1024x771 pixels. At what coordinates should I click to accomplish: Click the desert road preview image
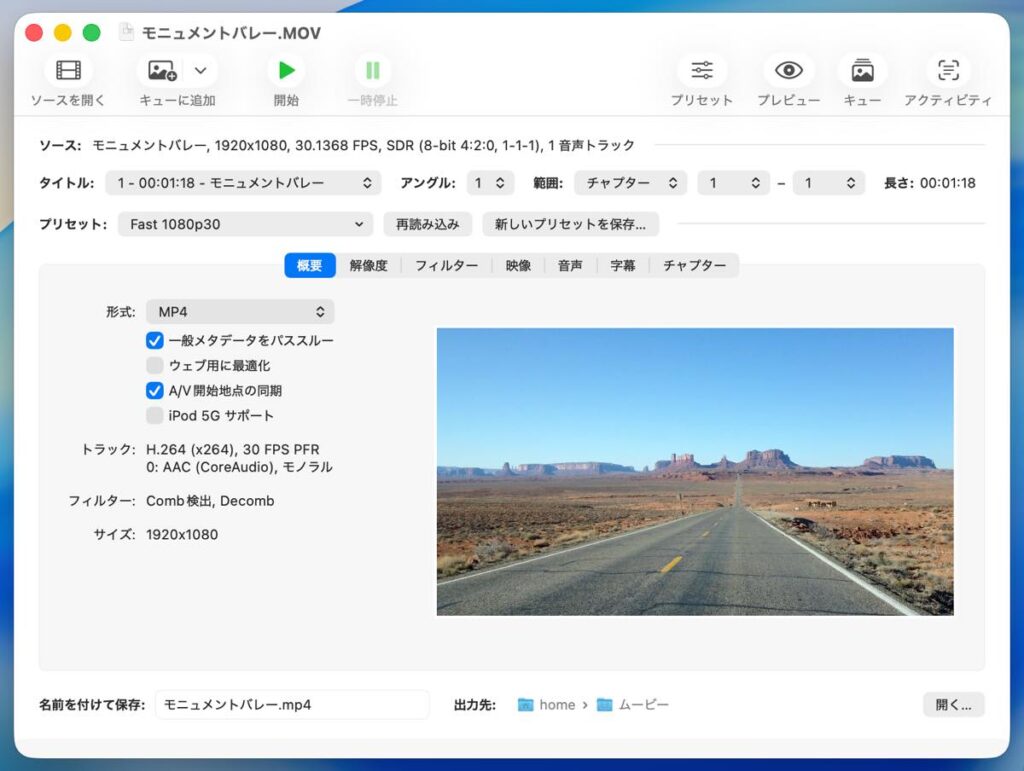pyautogui.click(x=695, y=471)
